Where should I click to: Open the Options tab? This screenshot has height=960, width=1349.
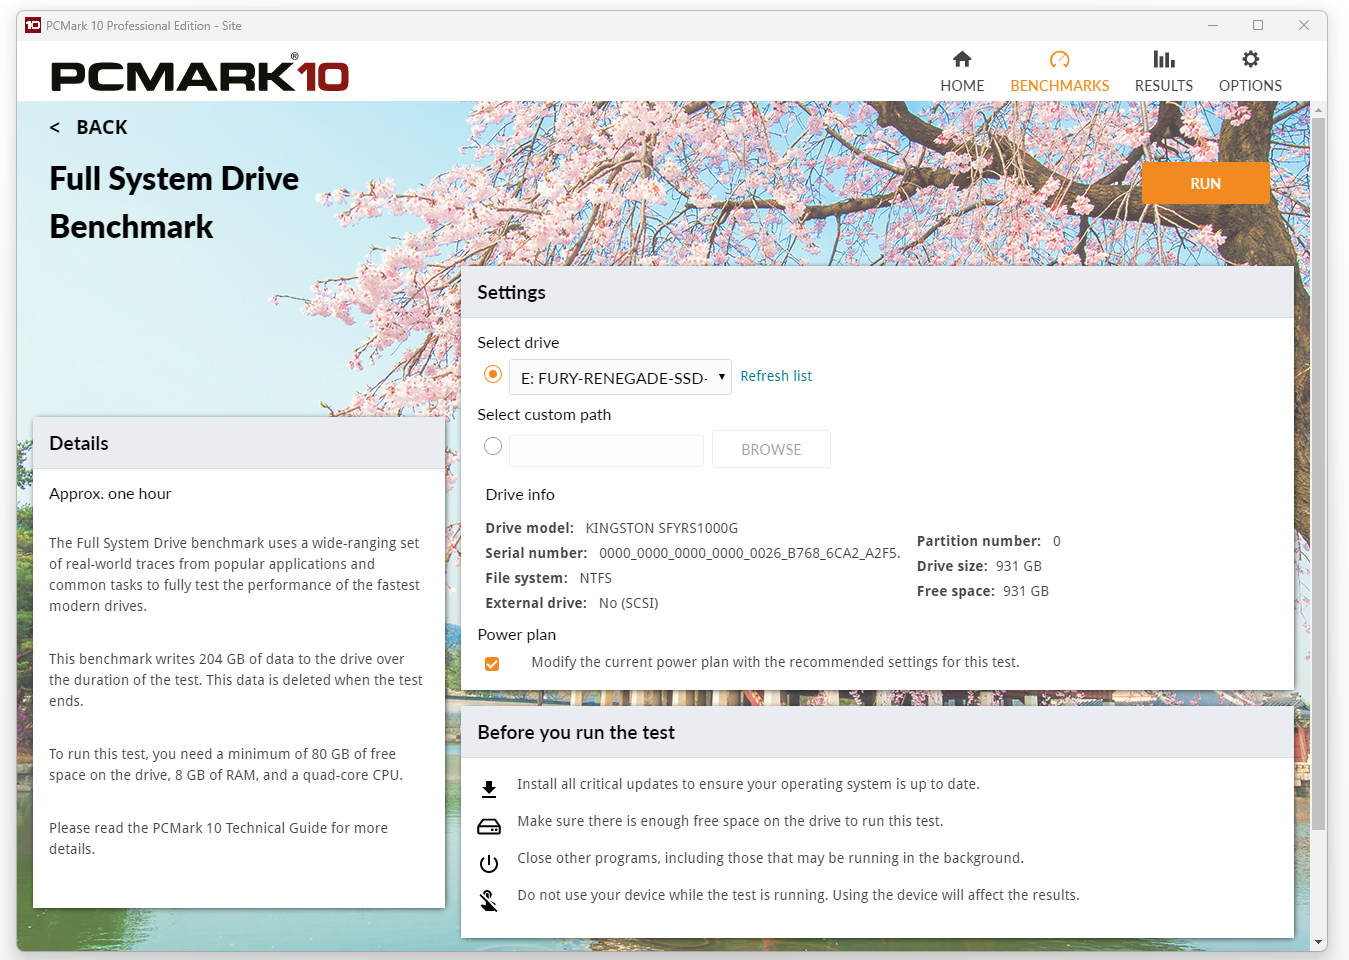(x=1250, y=72)
